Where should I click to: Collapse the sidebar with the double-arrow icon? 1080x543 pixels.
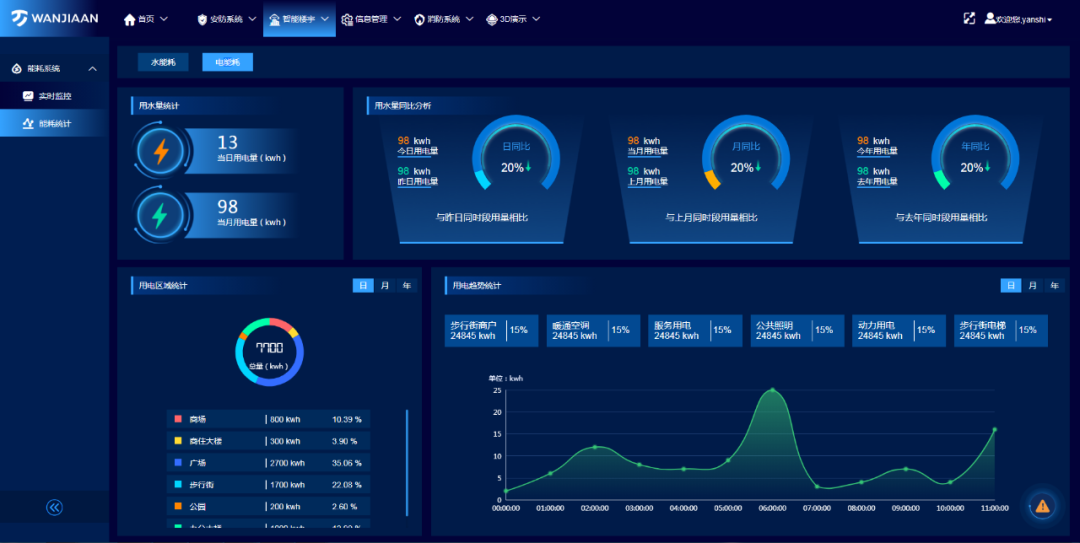(x=54, y=507)
